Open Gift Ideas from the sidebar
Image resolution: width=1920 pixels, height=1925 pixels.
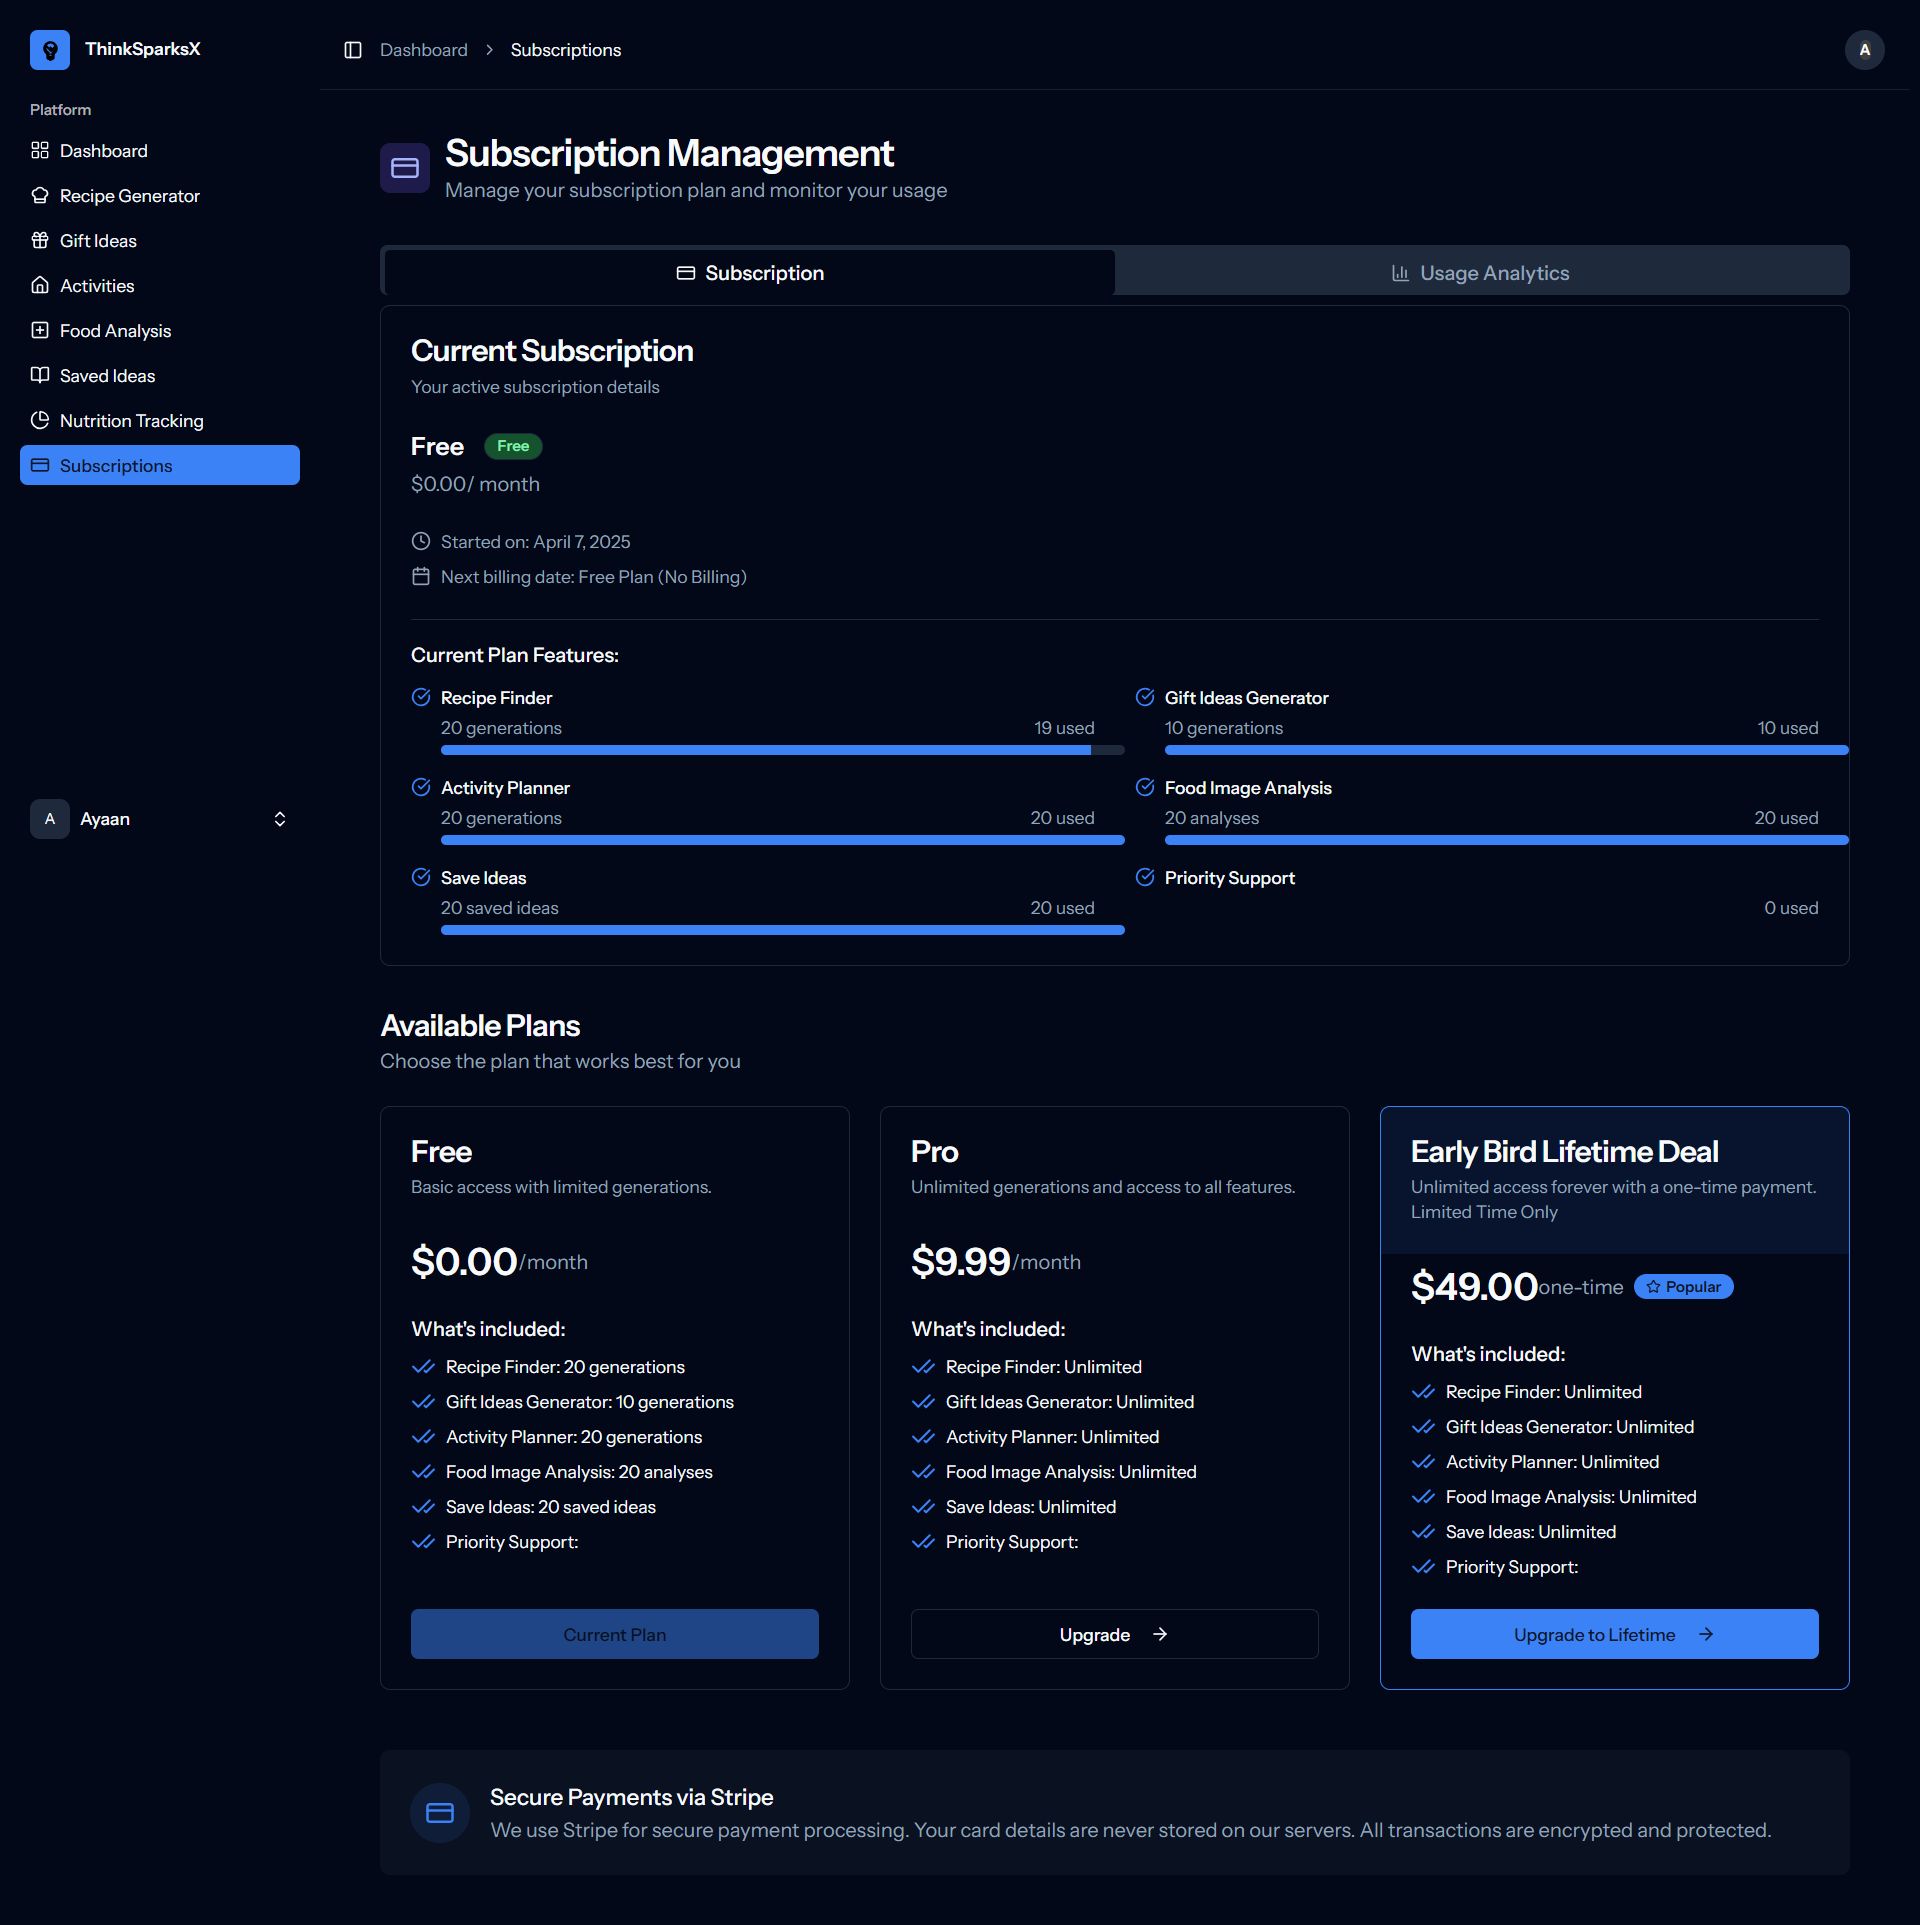click(x=98, y=241)
